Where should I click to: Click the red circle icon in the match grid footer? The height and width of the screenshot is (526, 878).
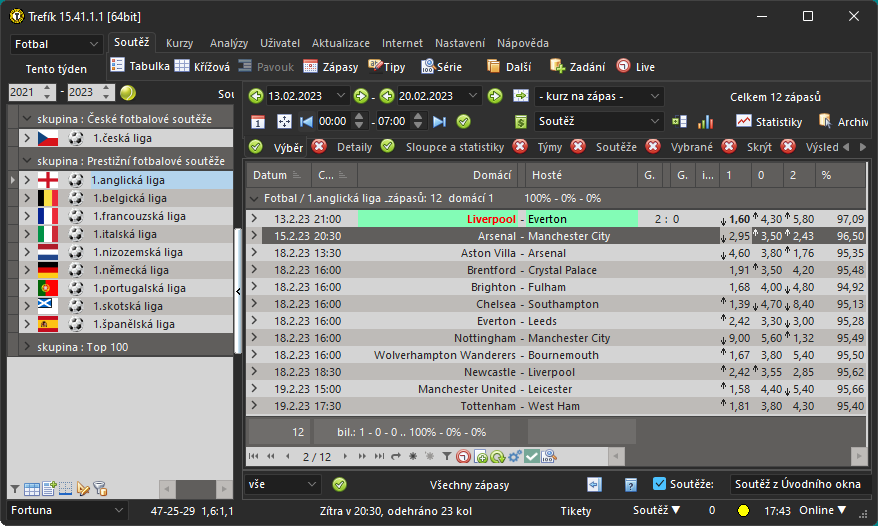point(463,457)
